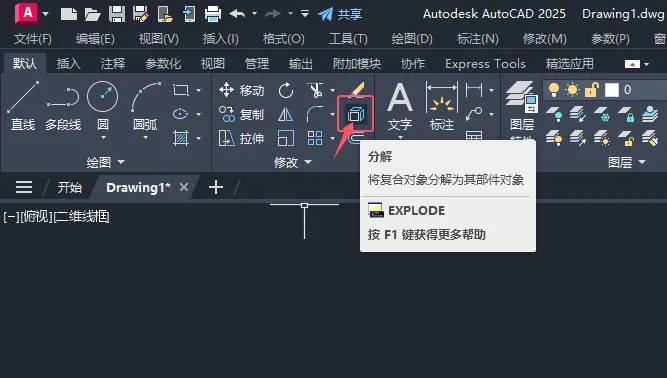The width and height of the screenshot is (667, 378).
Task: Open the 文字 (Text) tool
Action: (x=400, y=106)
